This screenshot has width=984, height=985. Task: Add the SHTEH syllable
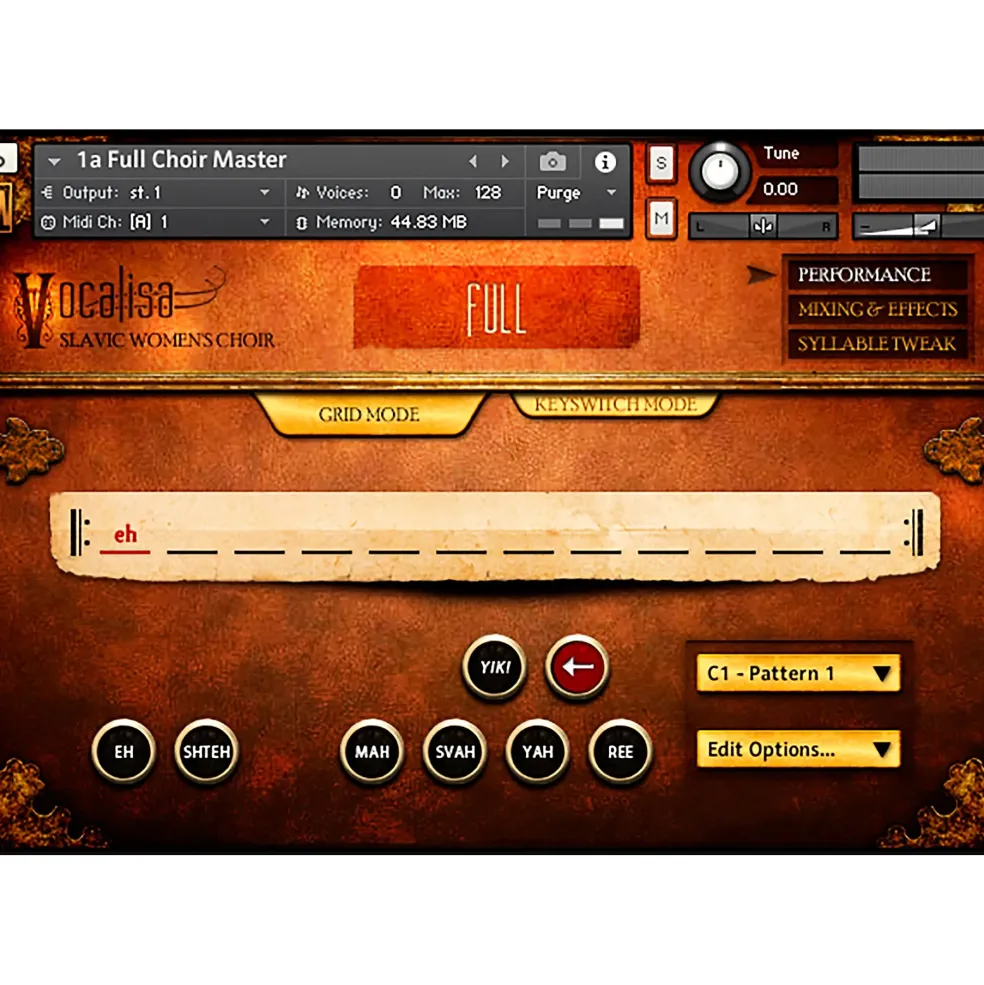tap(206, 751)
